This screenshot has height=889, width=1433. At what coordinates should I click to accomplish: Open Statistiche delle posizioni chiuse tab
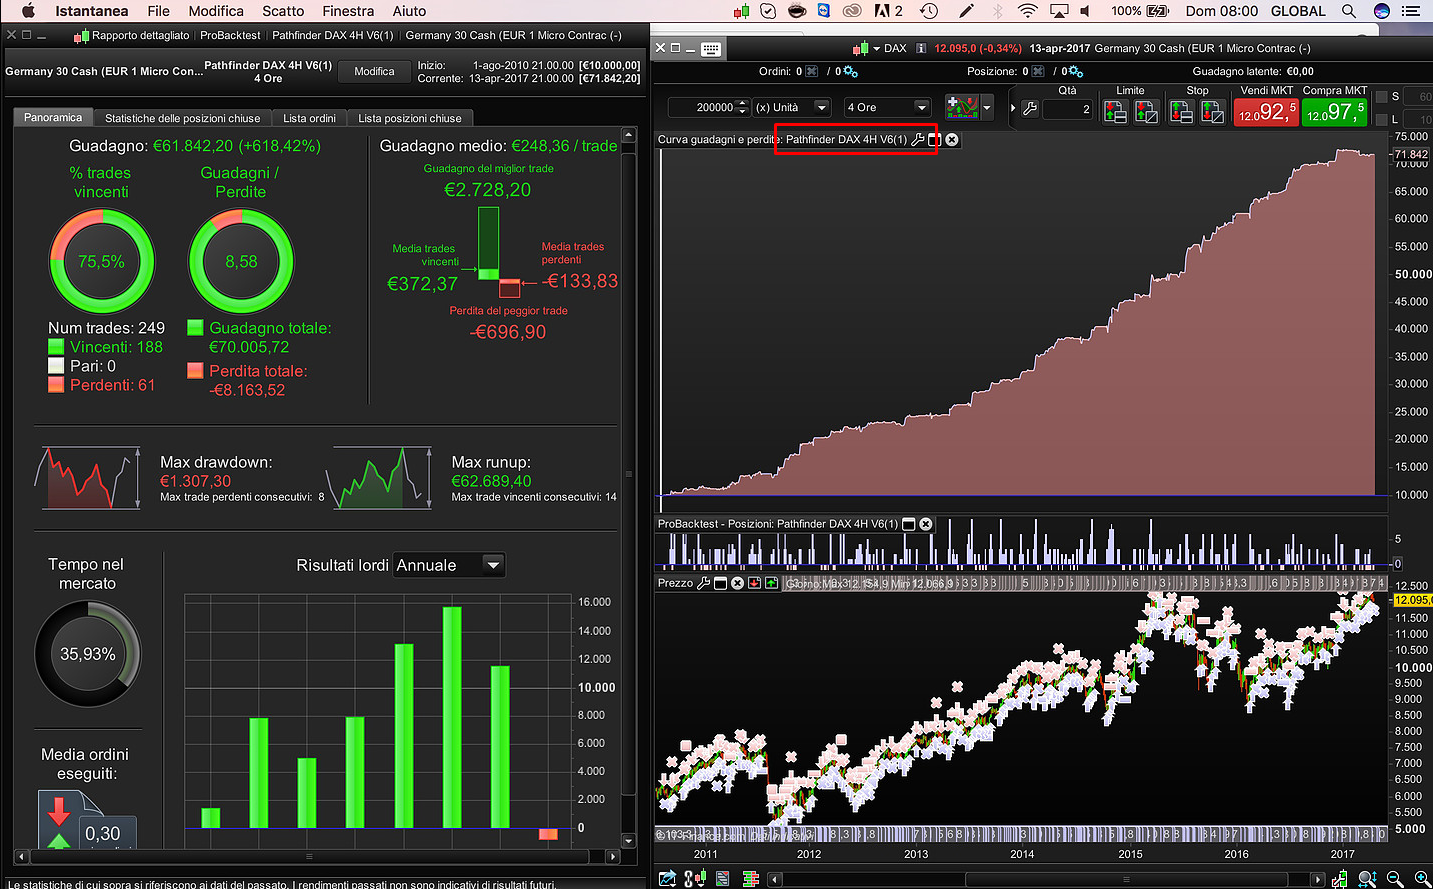pos(183,118)
